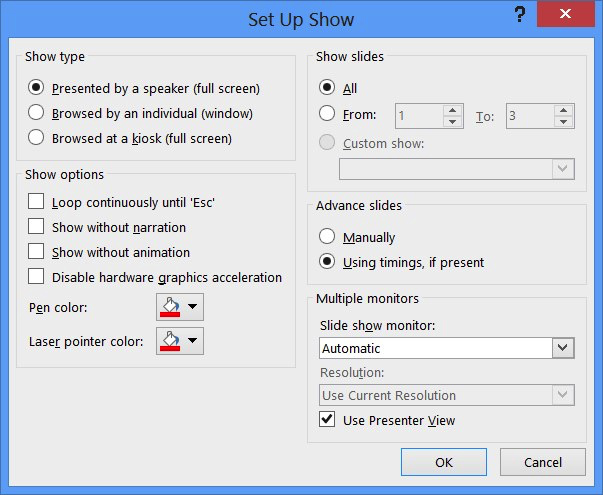603x495 pixels.
Task: Toggle Show without animation checkbox
Action: pos(36,252)
